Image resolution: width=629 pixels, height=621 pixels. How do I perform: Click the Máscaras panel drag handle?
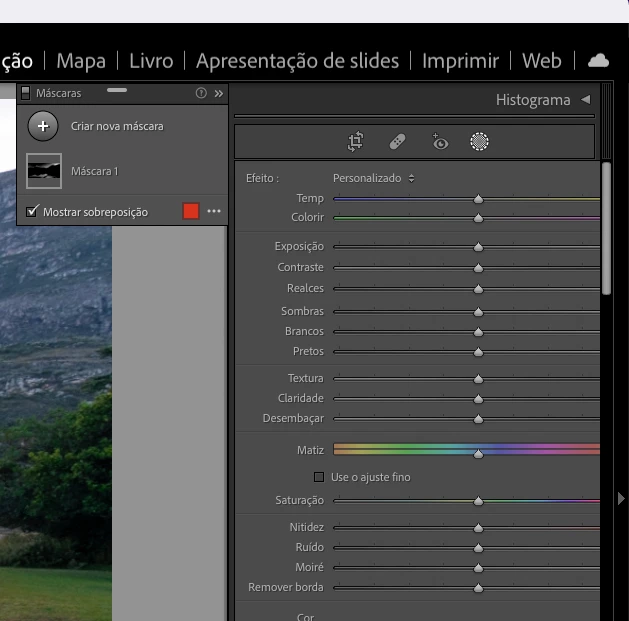coord(117,90)
